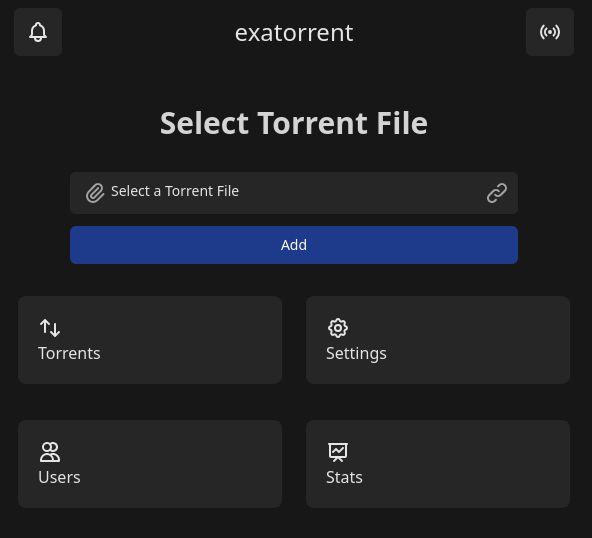
Task: Click the 'Select a Torrent File' field
Action: tap(294, 193)
